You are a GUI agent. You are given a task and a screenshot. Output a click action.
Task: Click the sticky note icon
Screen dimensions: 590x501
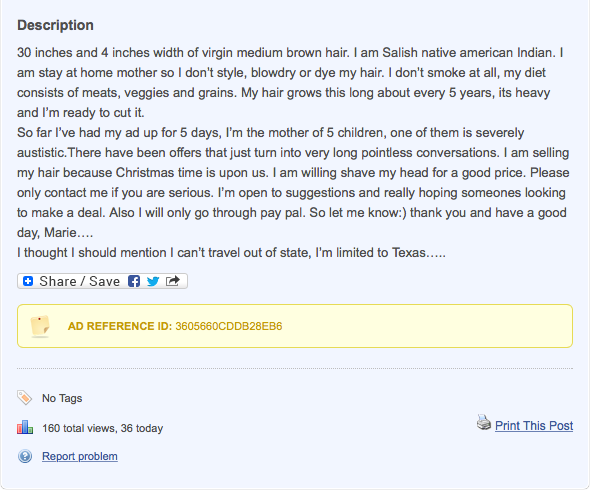point(40,326)
